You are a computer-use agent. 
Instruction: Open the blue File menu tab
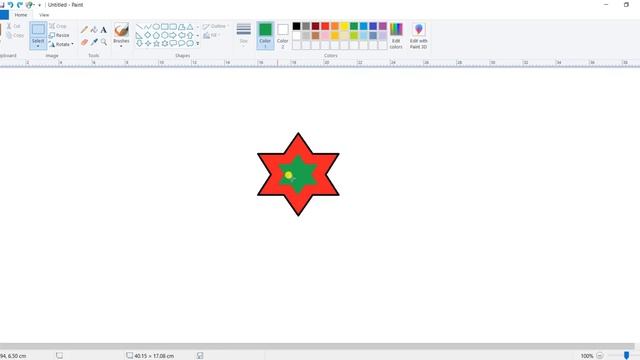[4, 15]
